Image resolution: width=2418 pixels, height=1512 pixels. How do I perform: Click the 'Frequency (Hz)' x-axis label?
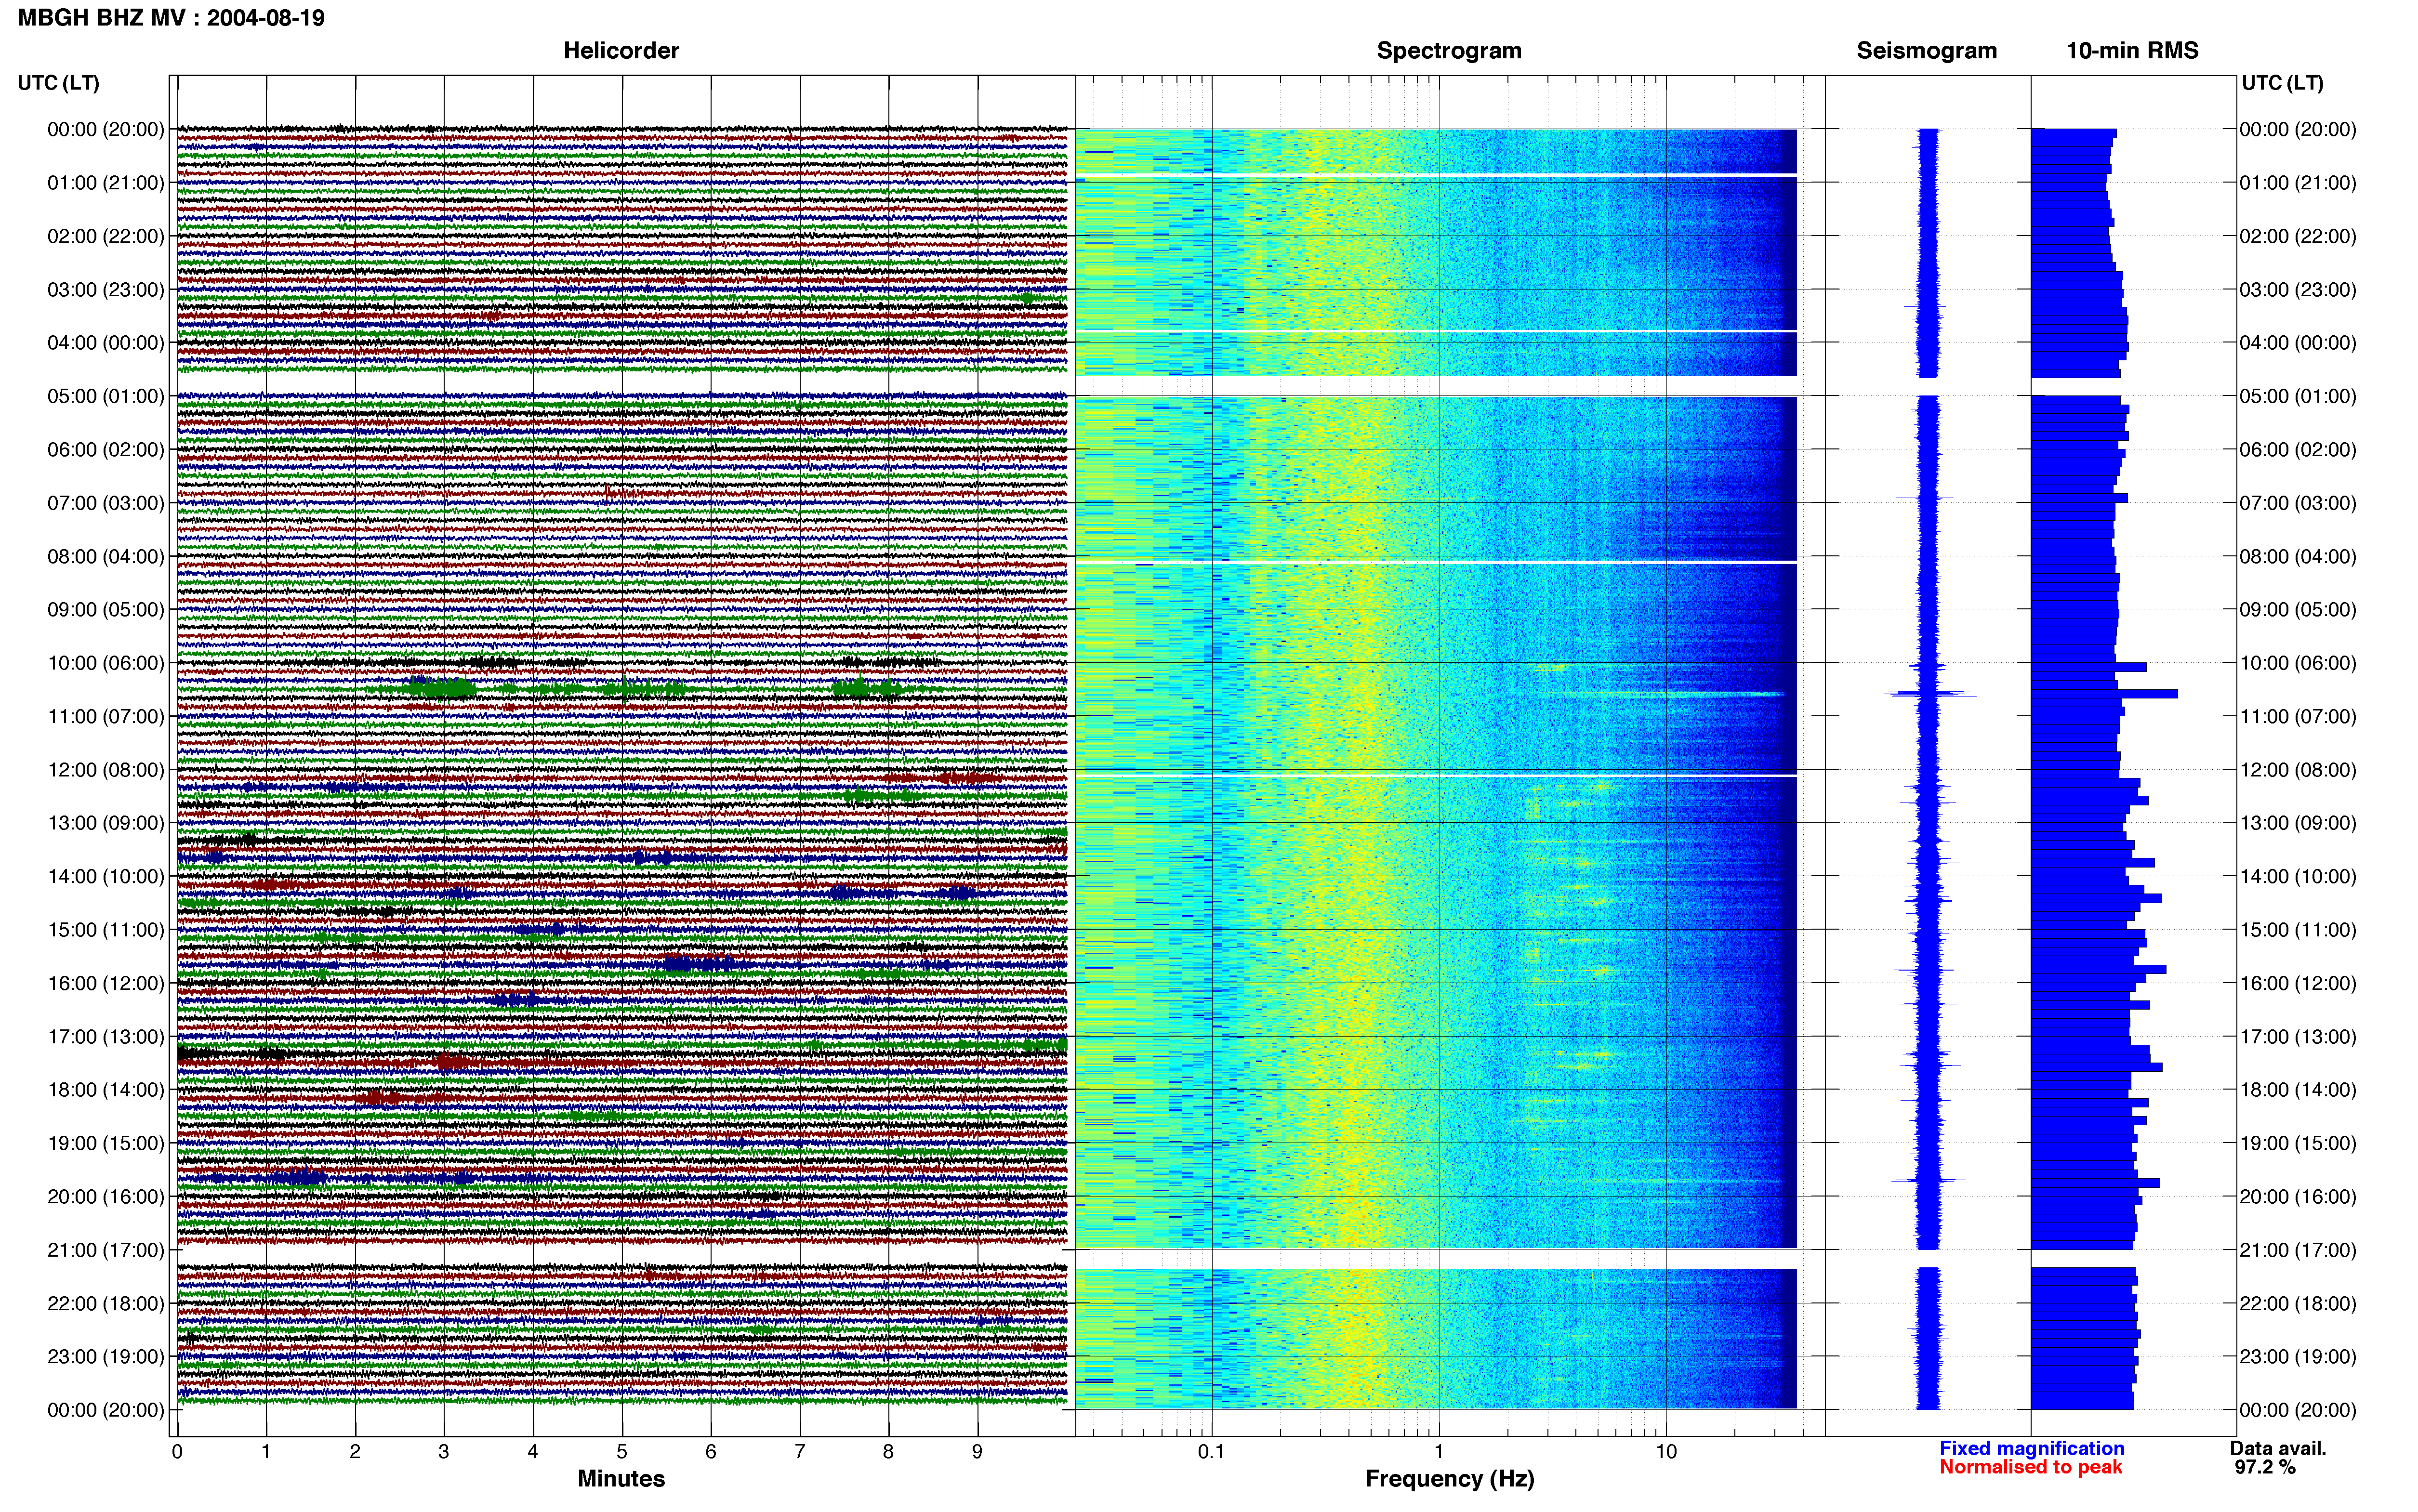(x=1449, y=1479)
